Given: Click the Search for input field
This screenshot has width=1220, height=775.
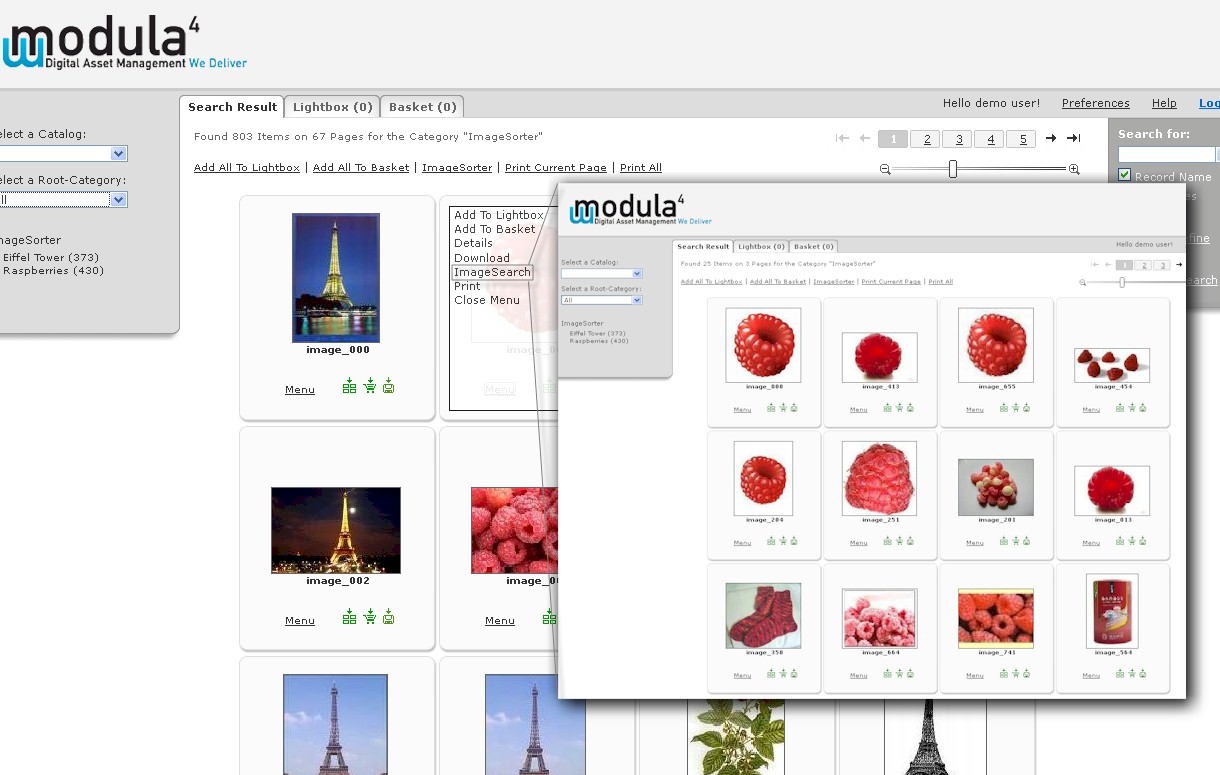Looking at the screenshot, I should (x=1166, y=154).
